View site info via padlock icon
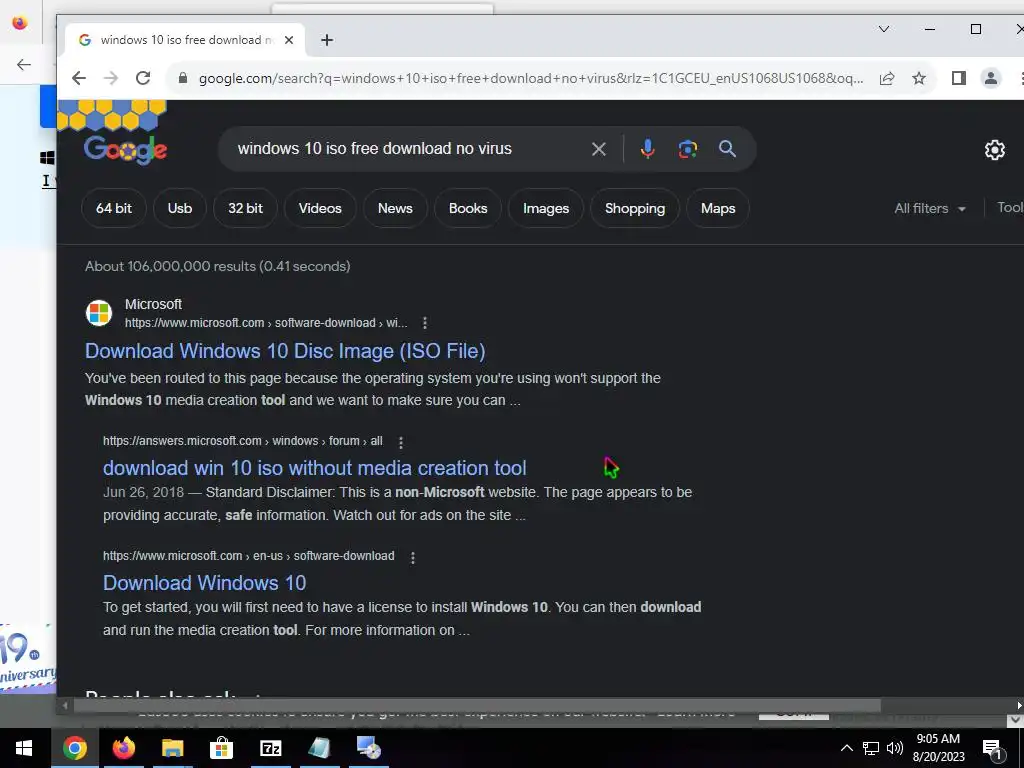The width and height of the screenshot is (1024, 768). click(184, 78)
